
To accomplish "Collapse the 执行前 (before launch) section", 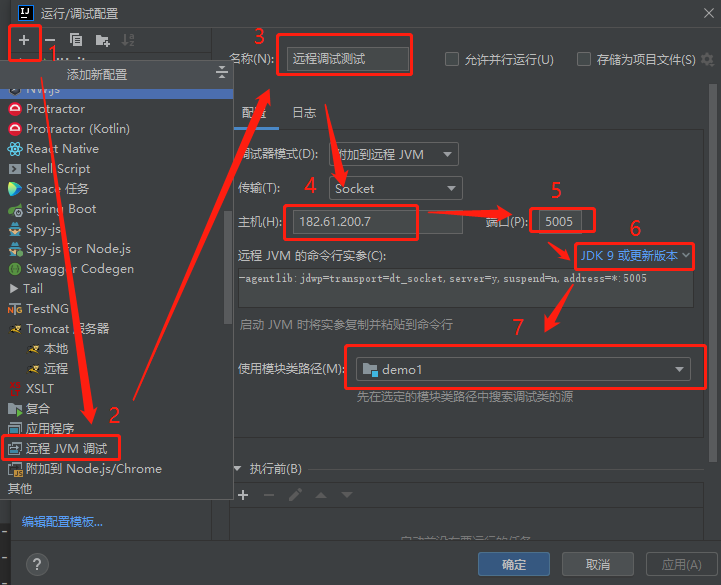I will click(238, 469).
